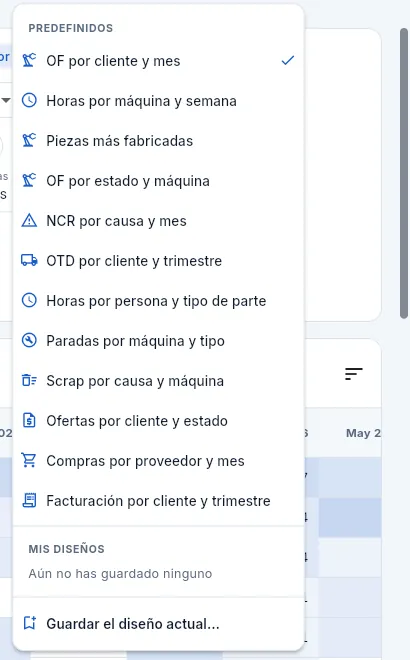Click the PREDEFINIDOS section heading

[71, 28]
